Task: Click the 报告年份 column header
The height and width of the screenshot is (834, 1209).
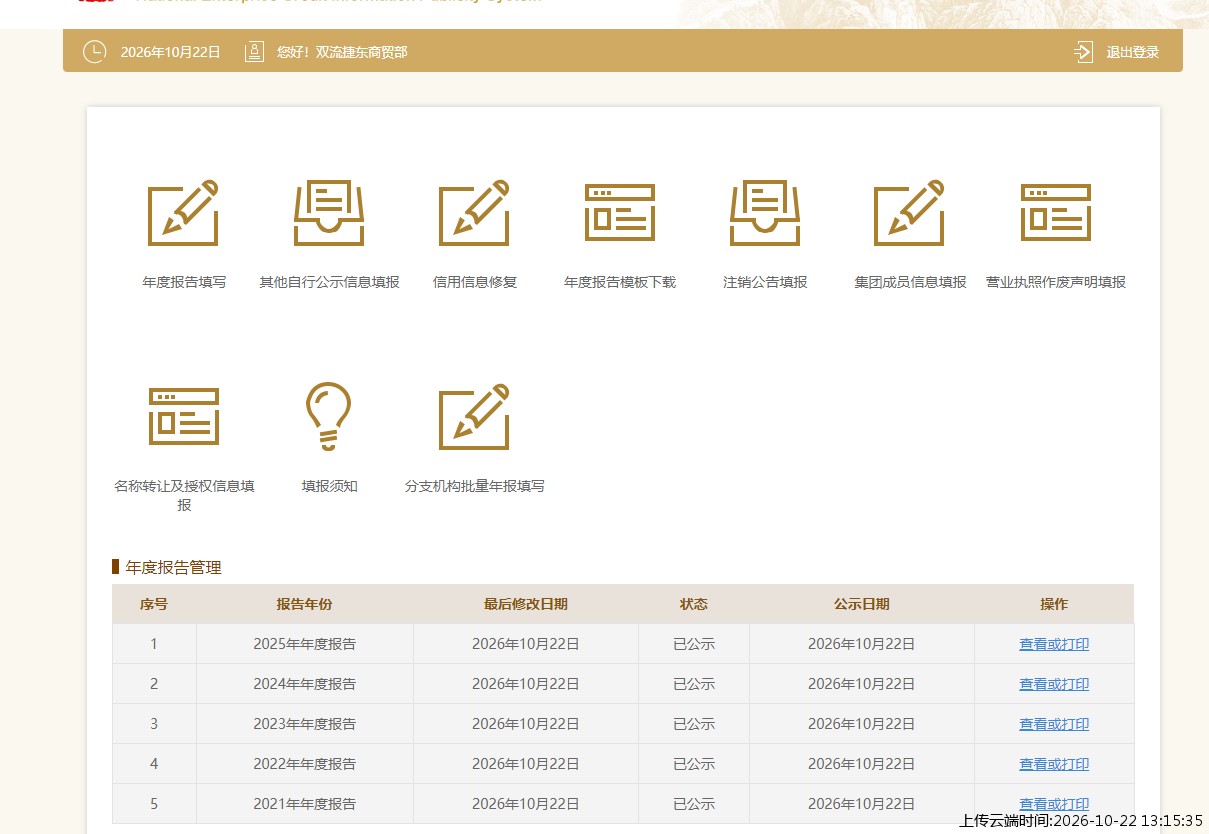Action: click(305, 604)
